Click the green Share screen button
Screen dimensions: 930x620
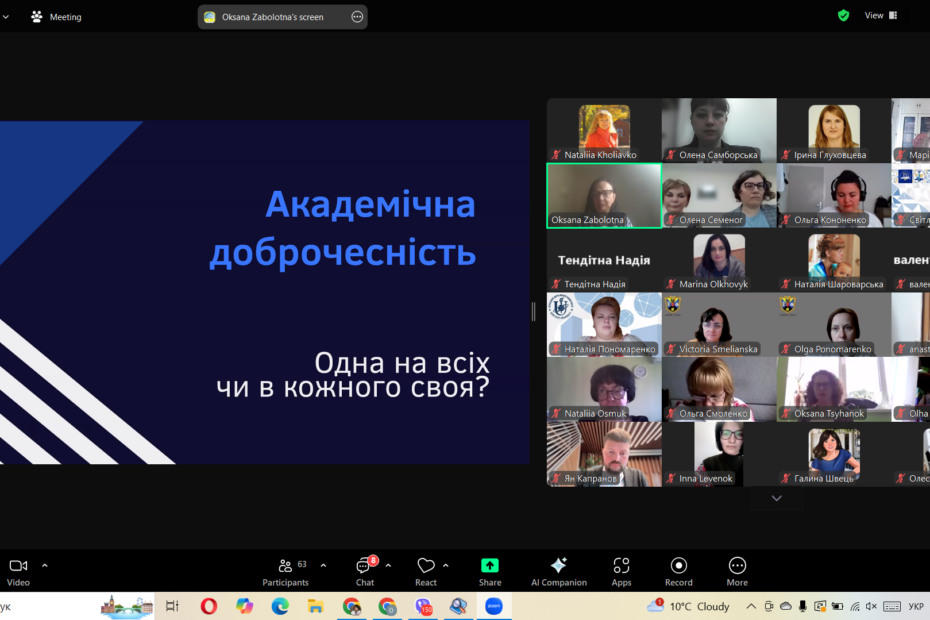490,565
